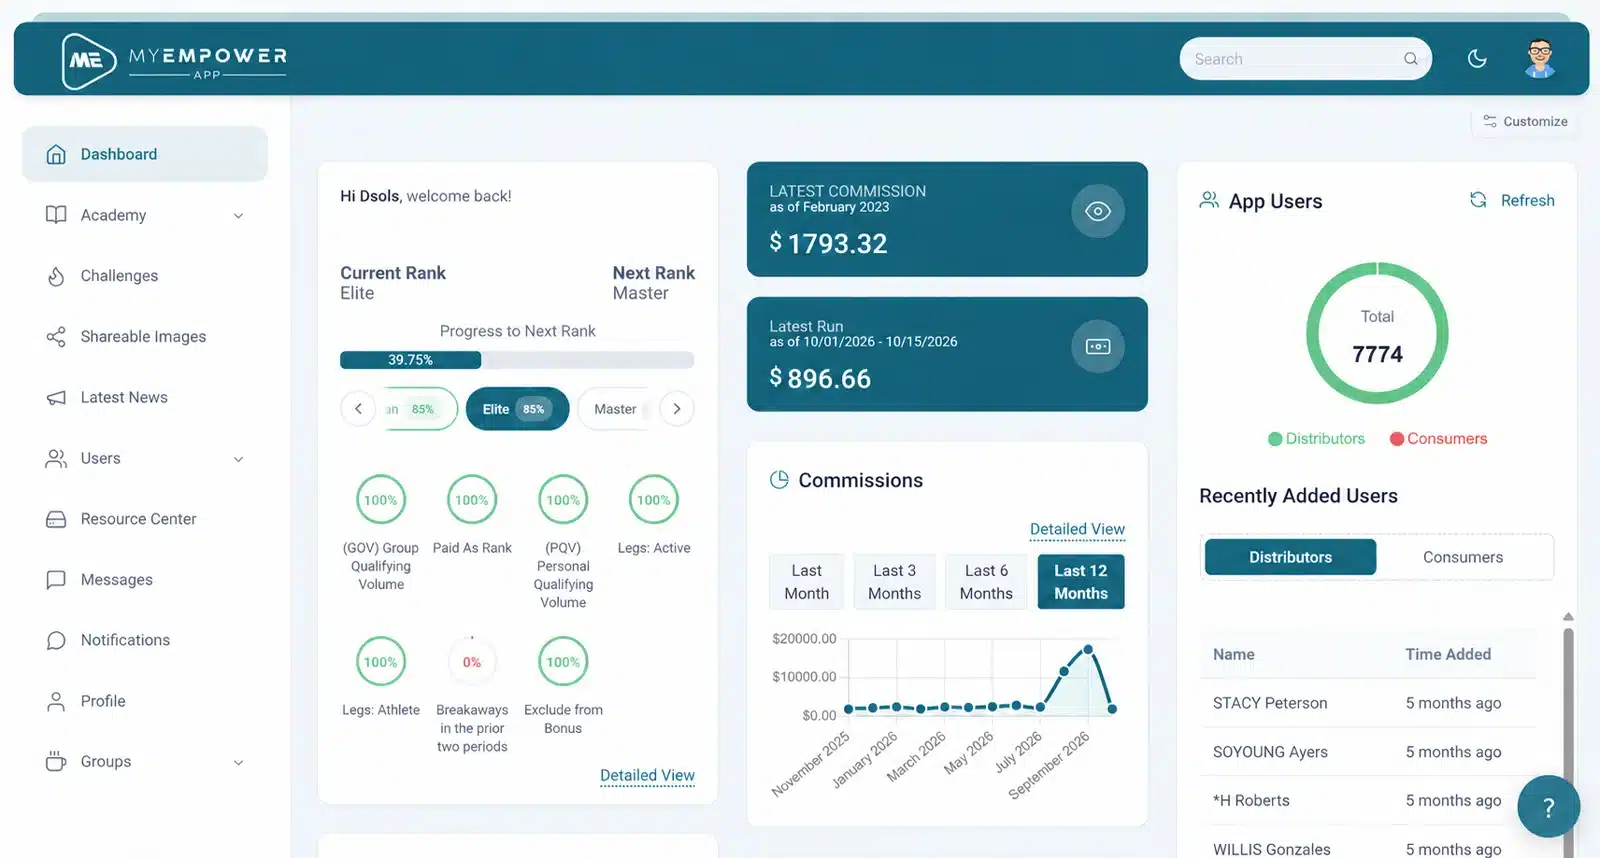Toggle Latest Commission visibility eye icon
This screenshot has width=1600, height=858.
click(x=1098, y=211)
